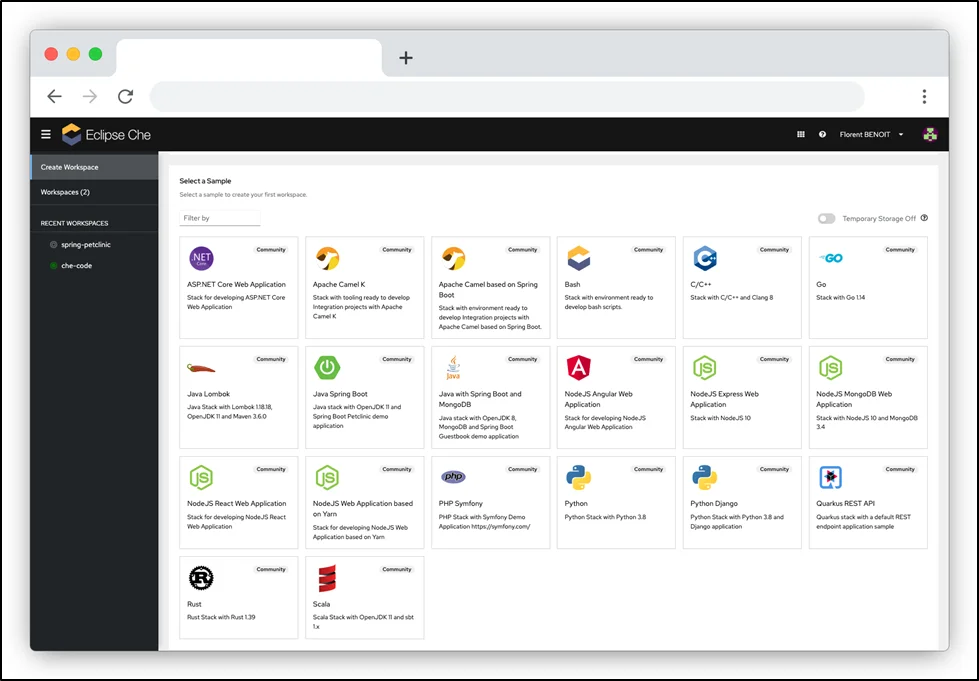Go back with browser back arrow
The width and height of the screenshot is (979, 681).
point(55,96)
